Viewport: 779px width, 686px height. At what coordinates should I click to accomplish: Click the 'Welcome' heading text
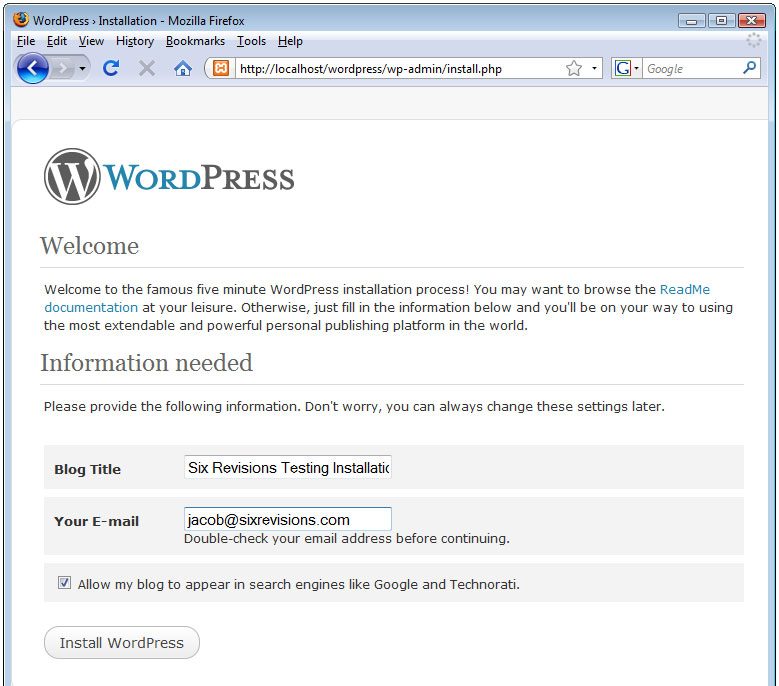tap(89, 245)
